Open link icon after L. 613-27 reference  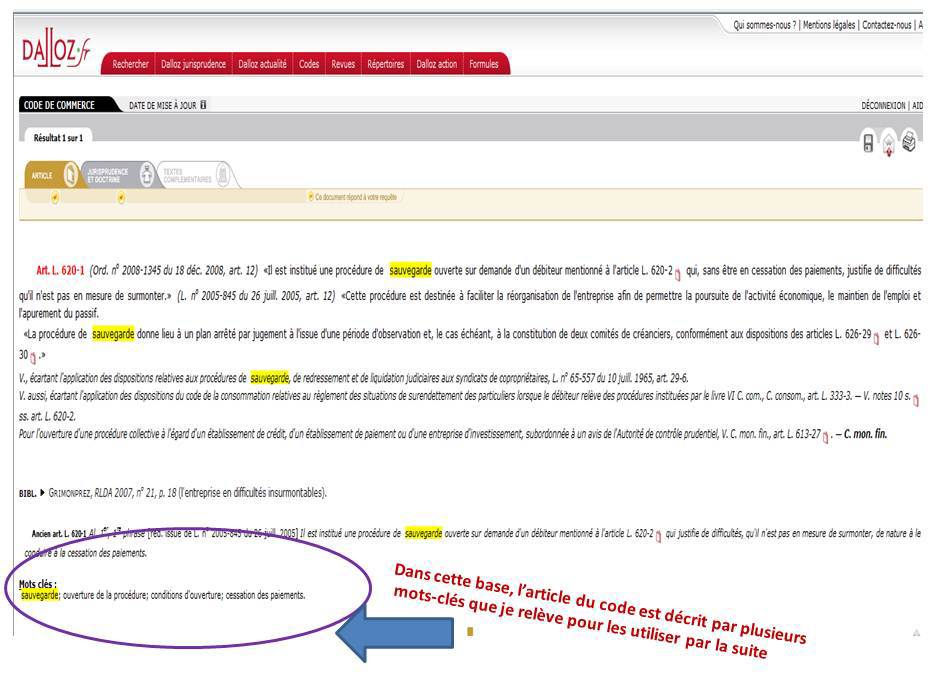(826, 435)
